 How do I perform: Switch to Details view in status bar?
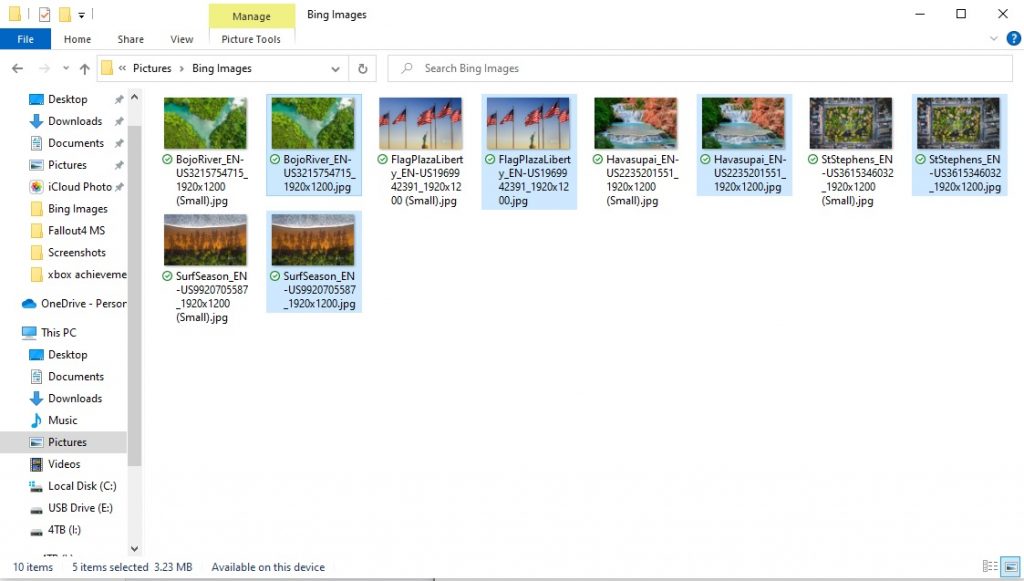(990, 566)
